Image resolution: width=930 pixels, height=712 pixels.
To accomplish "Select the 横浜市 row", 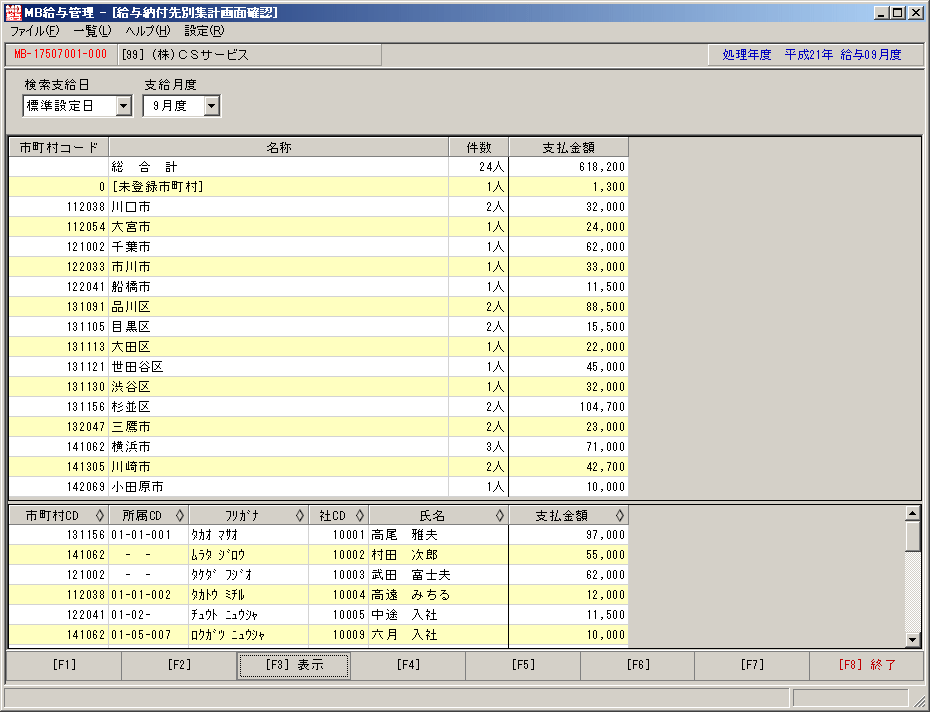I will pyautogui.click(x=319, y=447).
